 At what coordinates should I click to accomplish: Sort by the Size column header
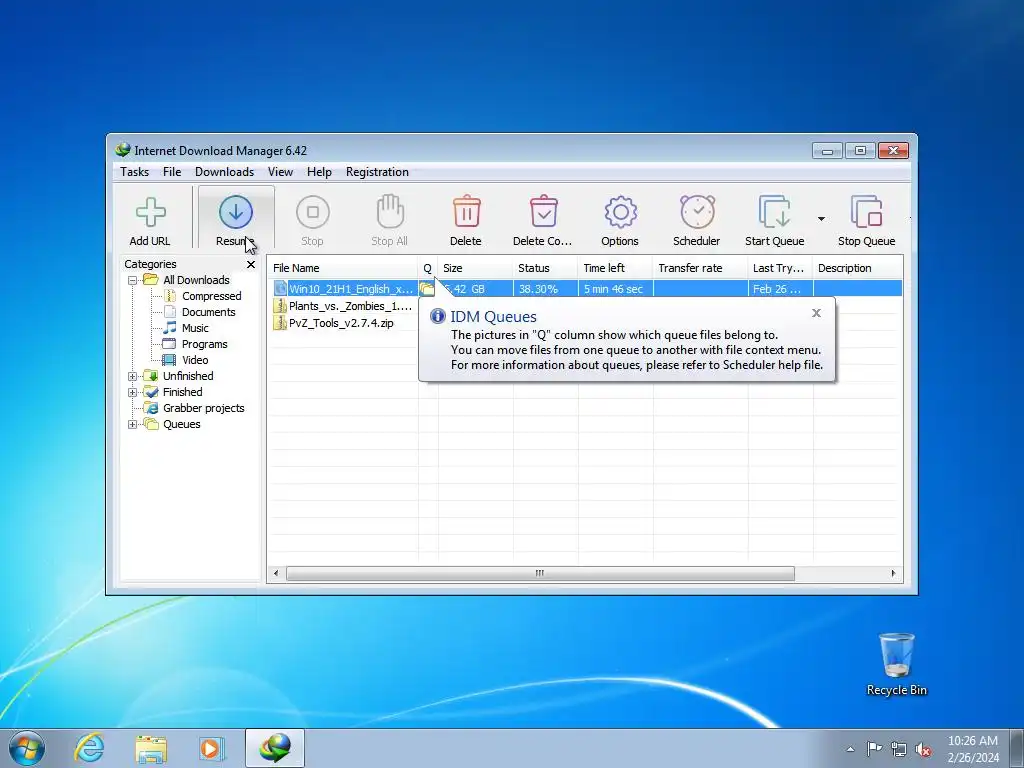[475, 268]
